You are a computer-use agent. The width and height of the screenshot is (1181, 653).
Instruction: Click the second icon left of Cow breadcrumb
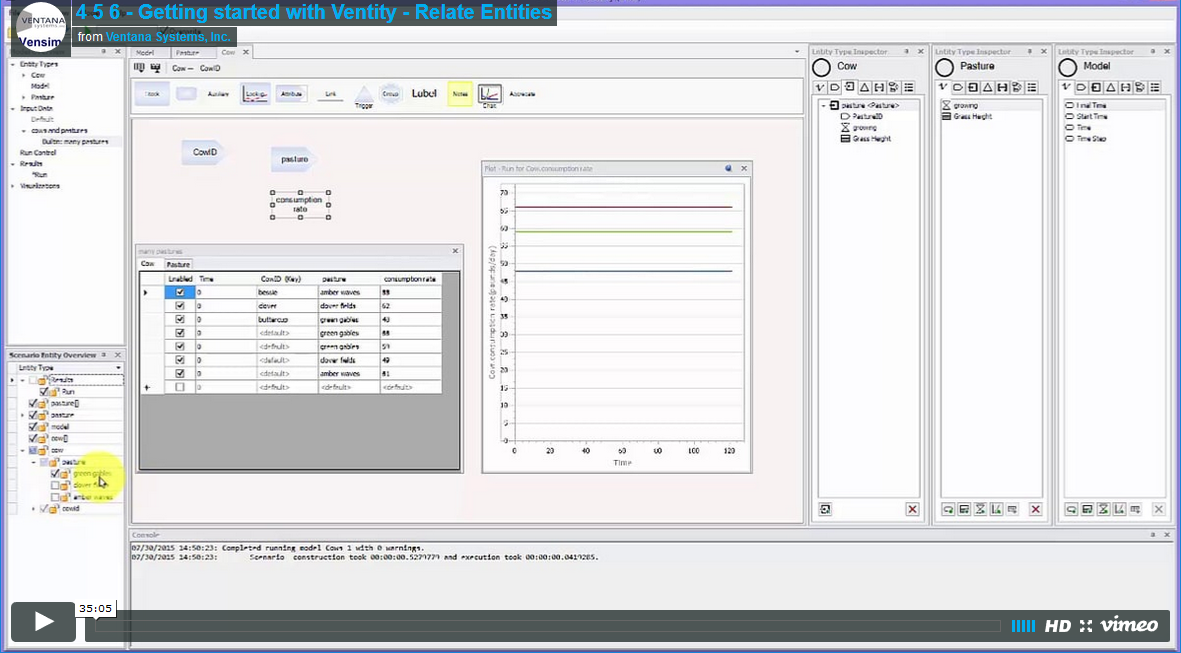click(x=156, y=68)
